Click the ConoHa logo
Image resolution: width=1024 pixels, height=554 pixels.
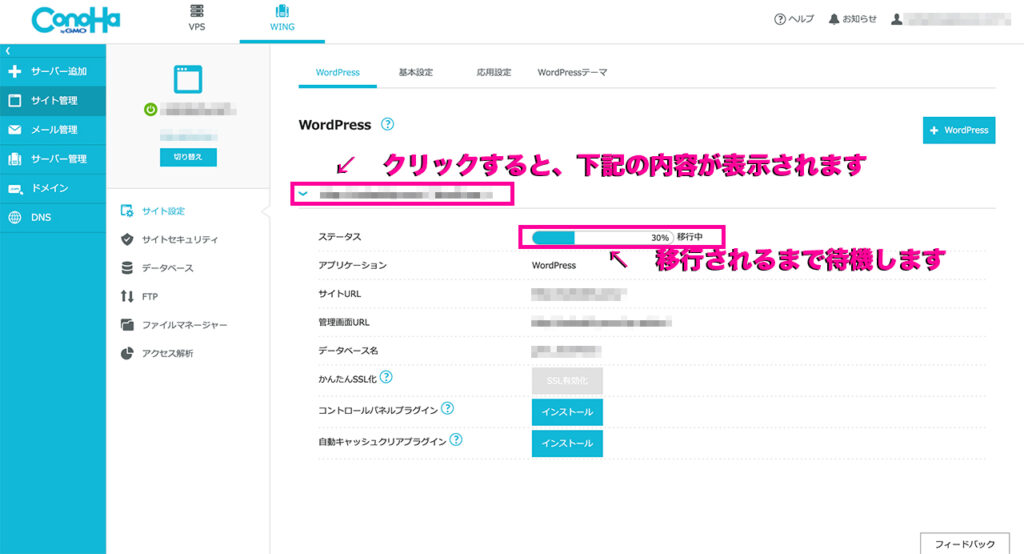click(x=76, y=21)
